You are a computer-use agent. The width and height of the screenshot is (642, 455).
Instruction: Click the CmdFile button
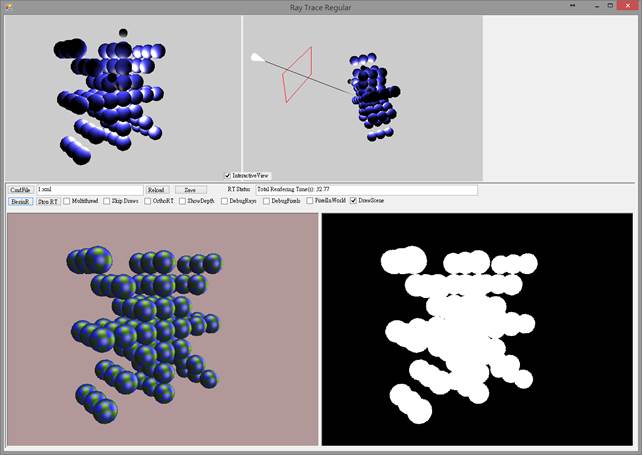point(20,189)
